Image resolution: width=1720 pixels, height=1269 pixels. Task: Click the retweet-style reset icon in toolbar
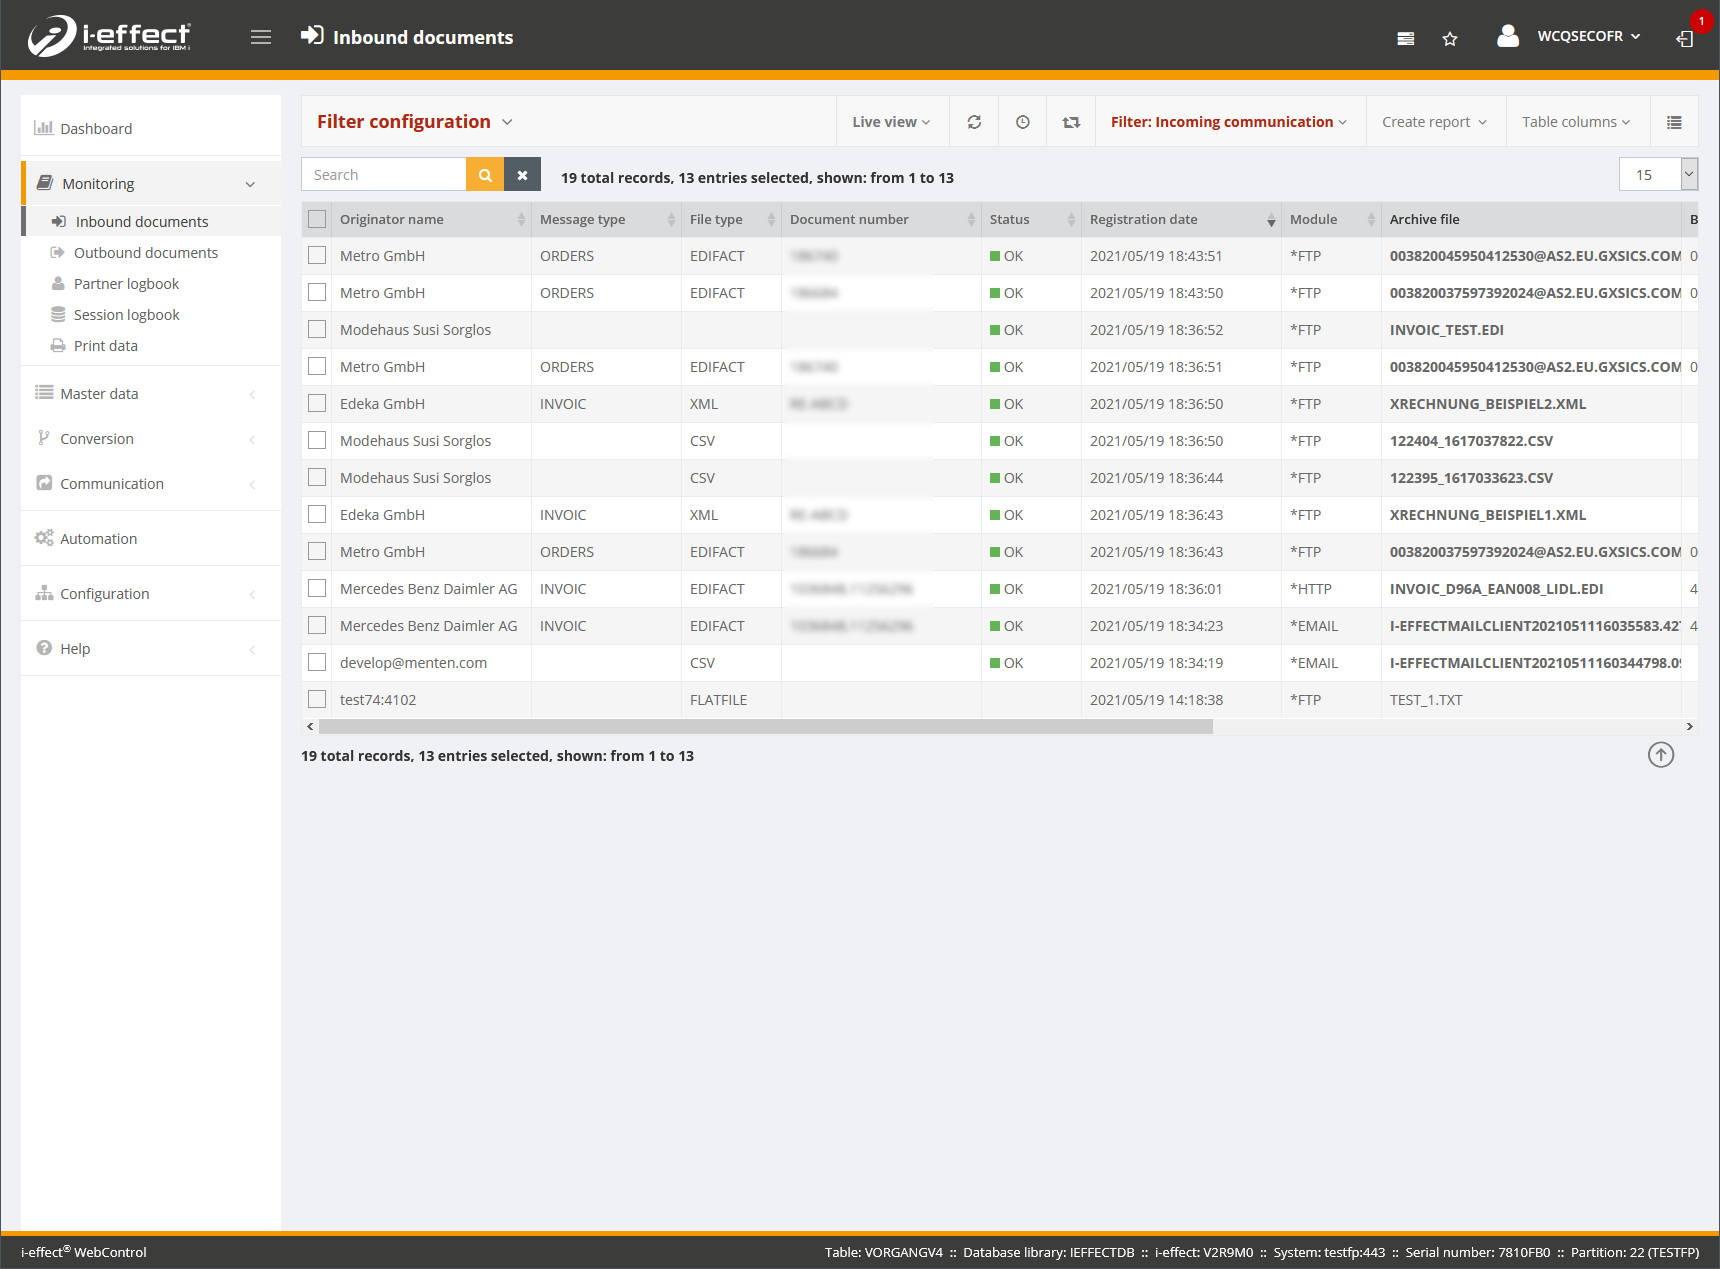pyautogui.click(x=1071, y=122)
